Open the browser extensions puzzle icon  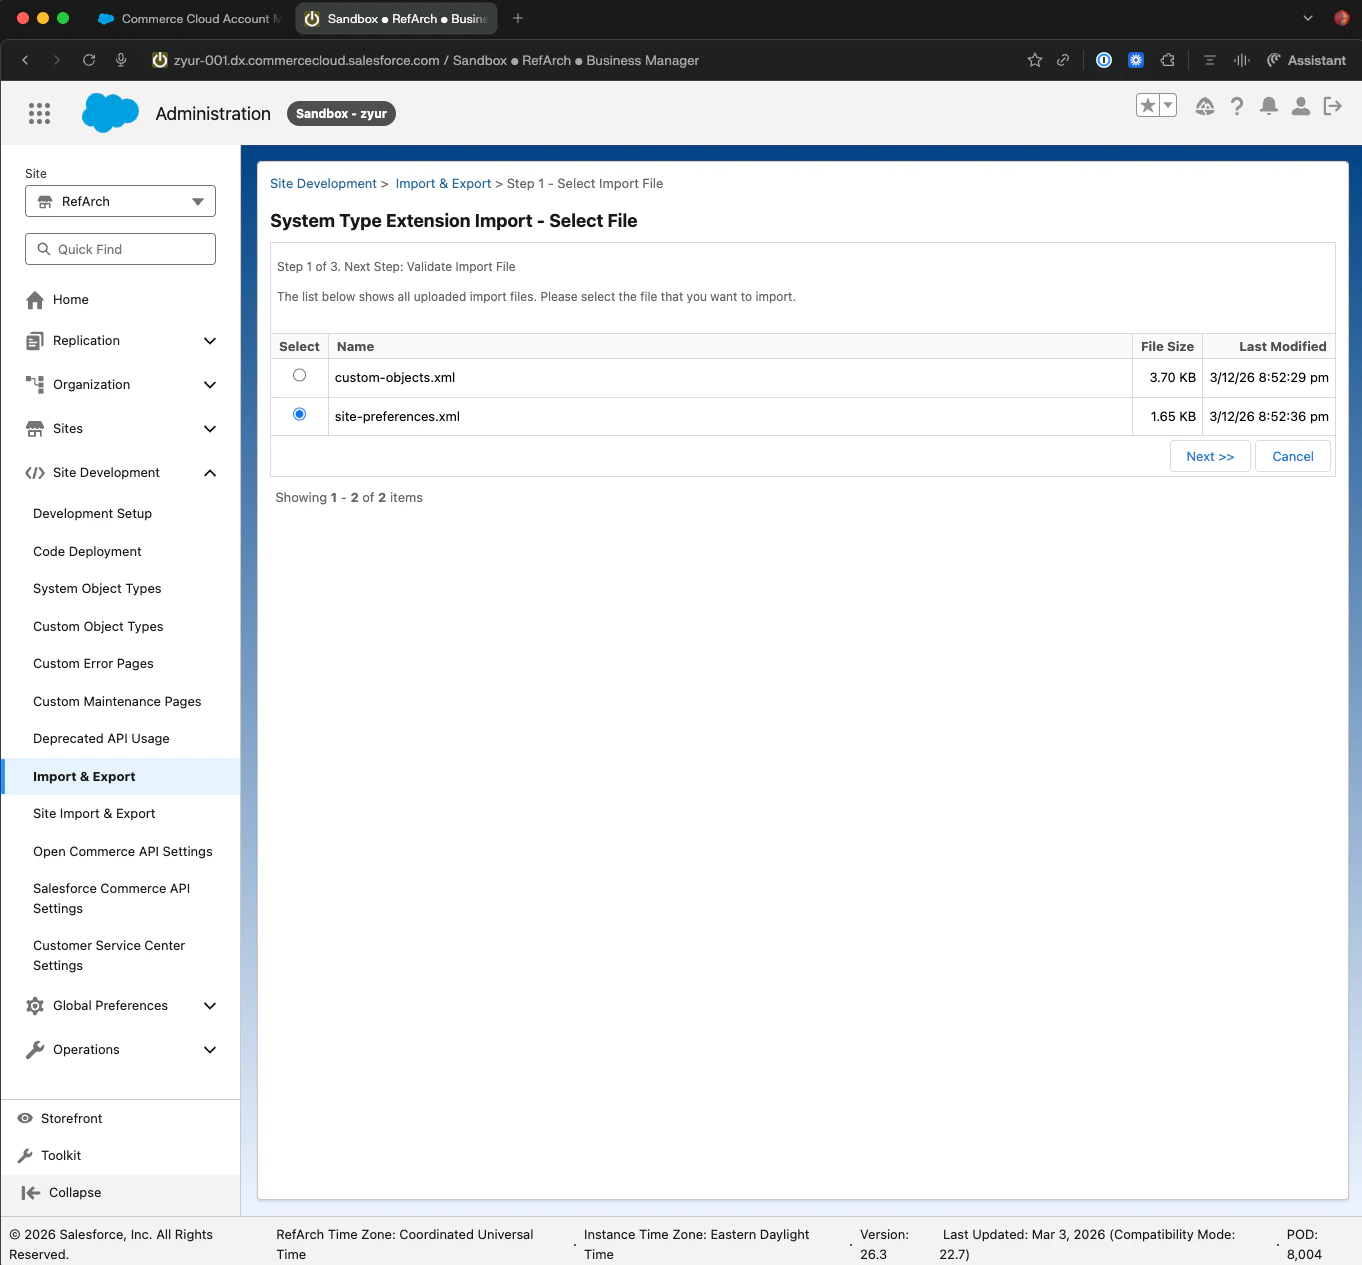coord(1167,60)
